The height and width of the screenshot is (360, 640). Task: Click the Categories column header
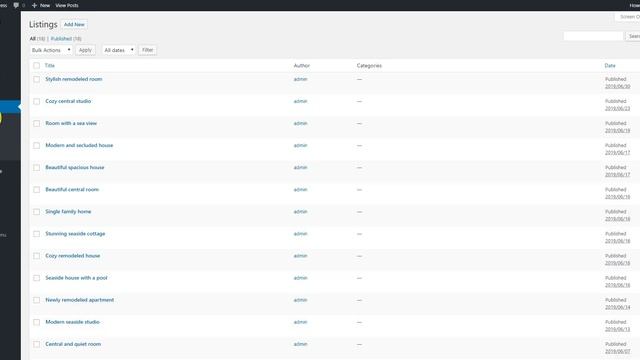(x=369, y=65)
